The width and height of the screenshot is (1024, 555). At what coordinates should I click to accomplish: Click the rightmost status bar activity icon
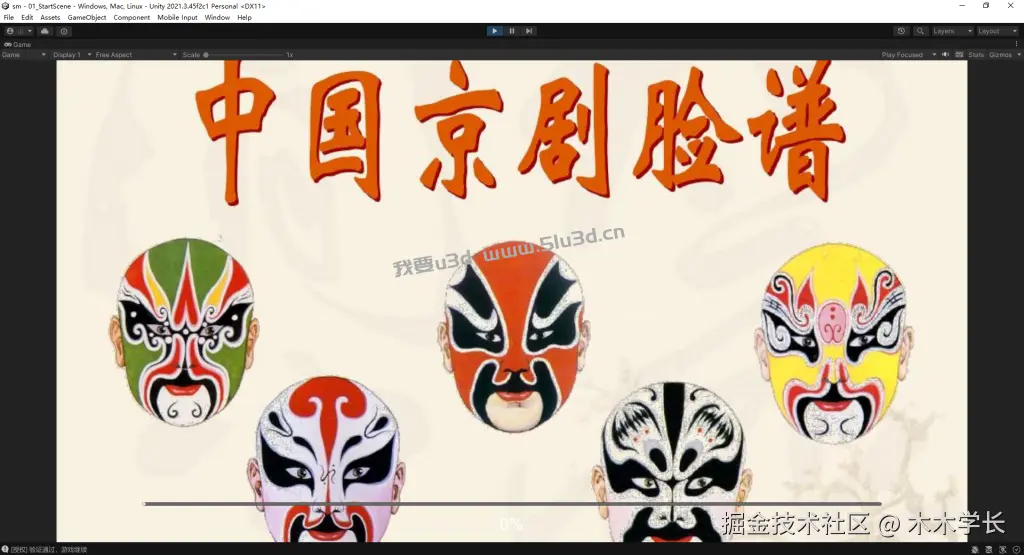tap(1016, 550)
